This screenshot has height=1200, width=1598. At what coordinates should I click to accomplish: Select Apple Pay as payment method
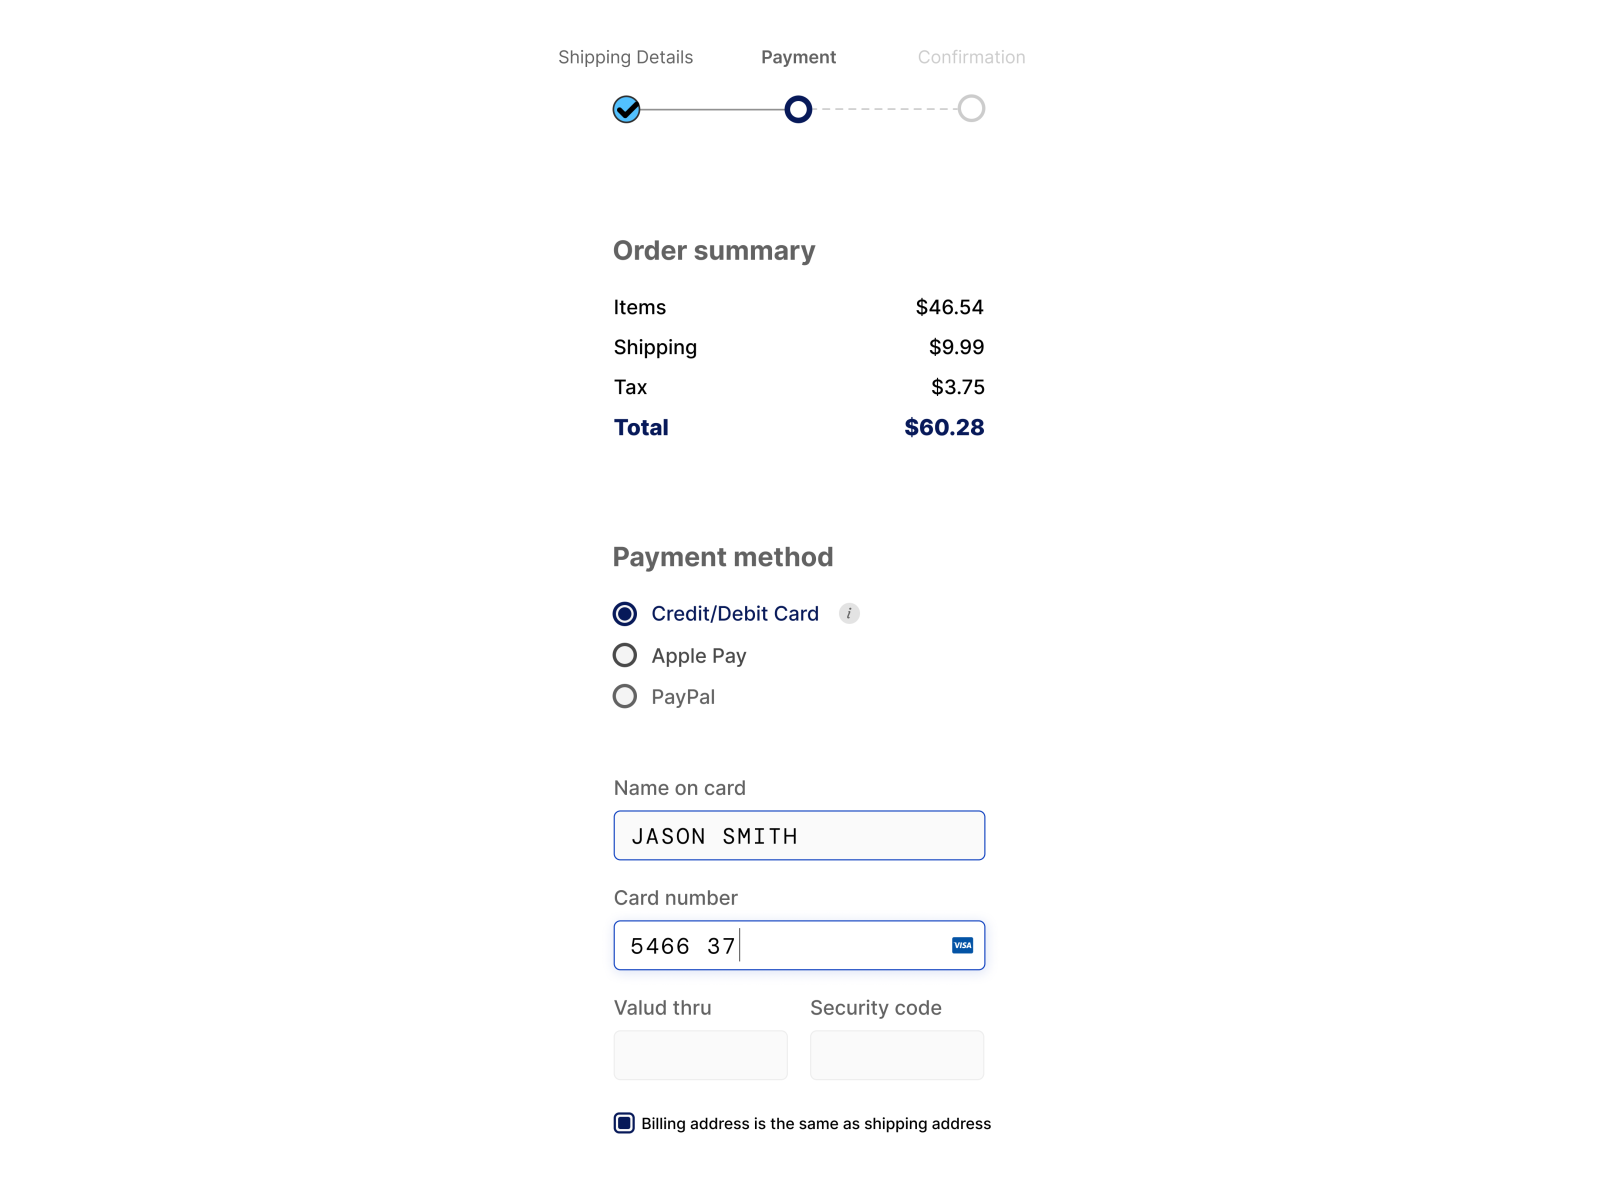click(x=699, y=655)
